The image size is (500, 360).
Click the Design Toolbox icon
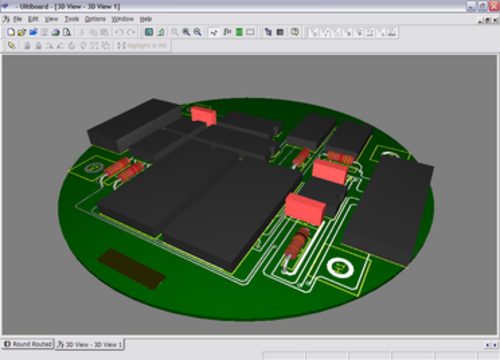[x=268, y=32]
